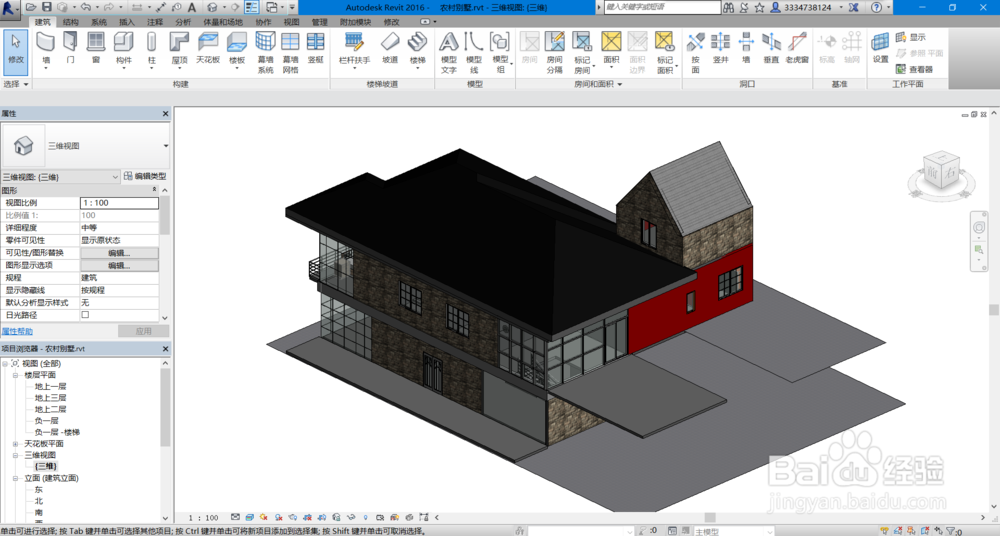
Task: Collapse the 立面 (建筑立面) tree node
Action: (x=15, y=478)
